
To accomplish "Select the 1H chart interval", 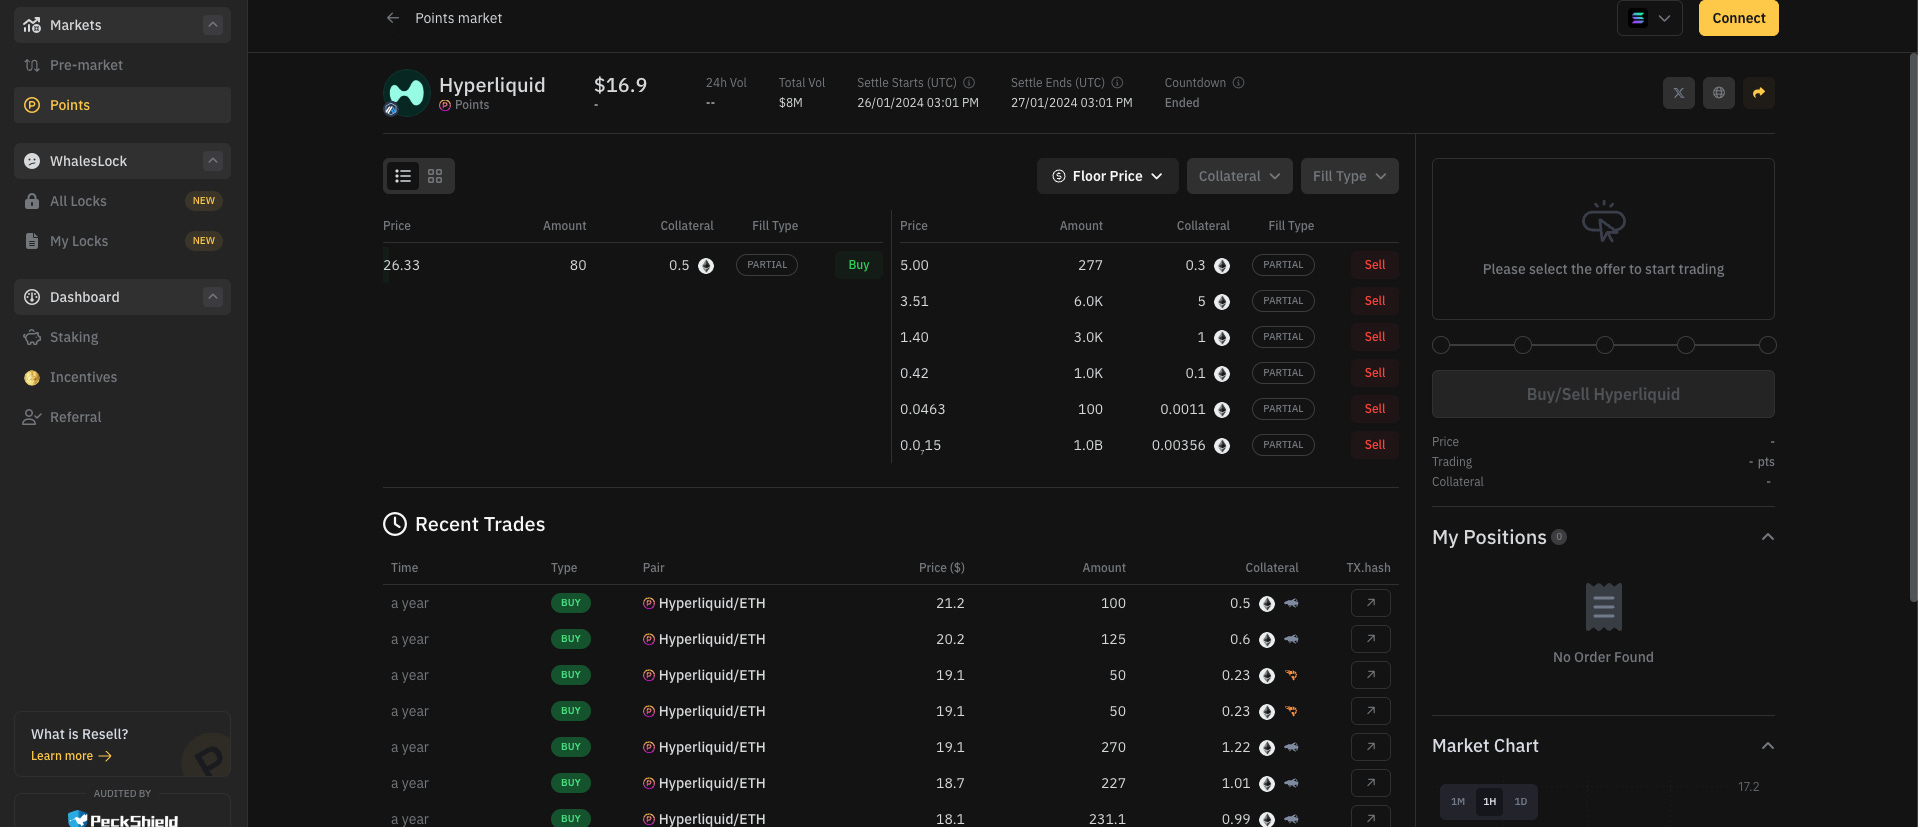I will [1490, 802].
